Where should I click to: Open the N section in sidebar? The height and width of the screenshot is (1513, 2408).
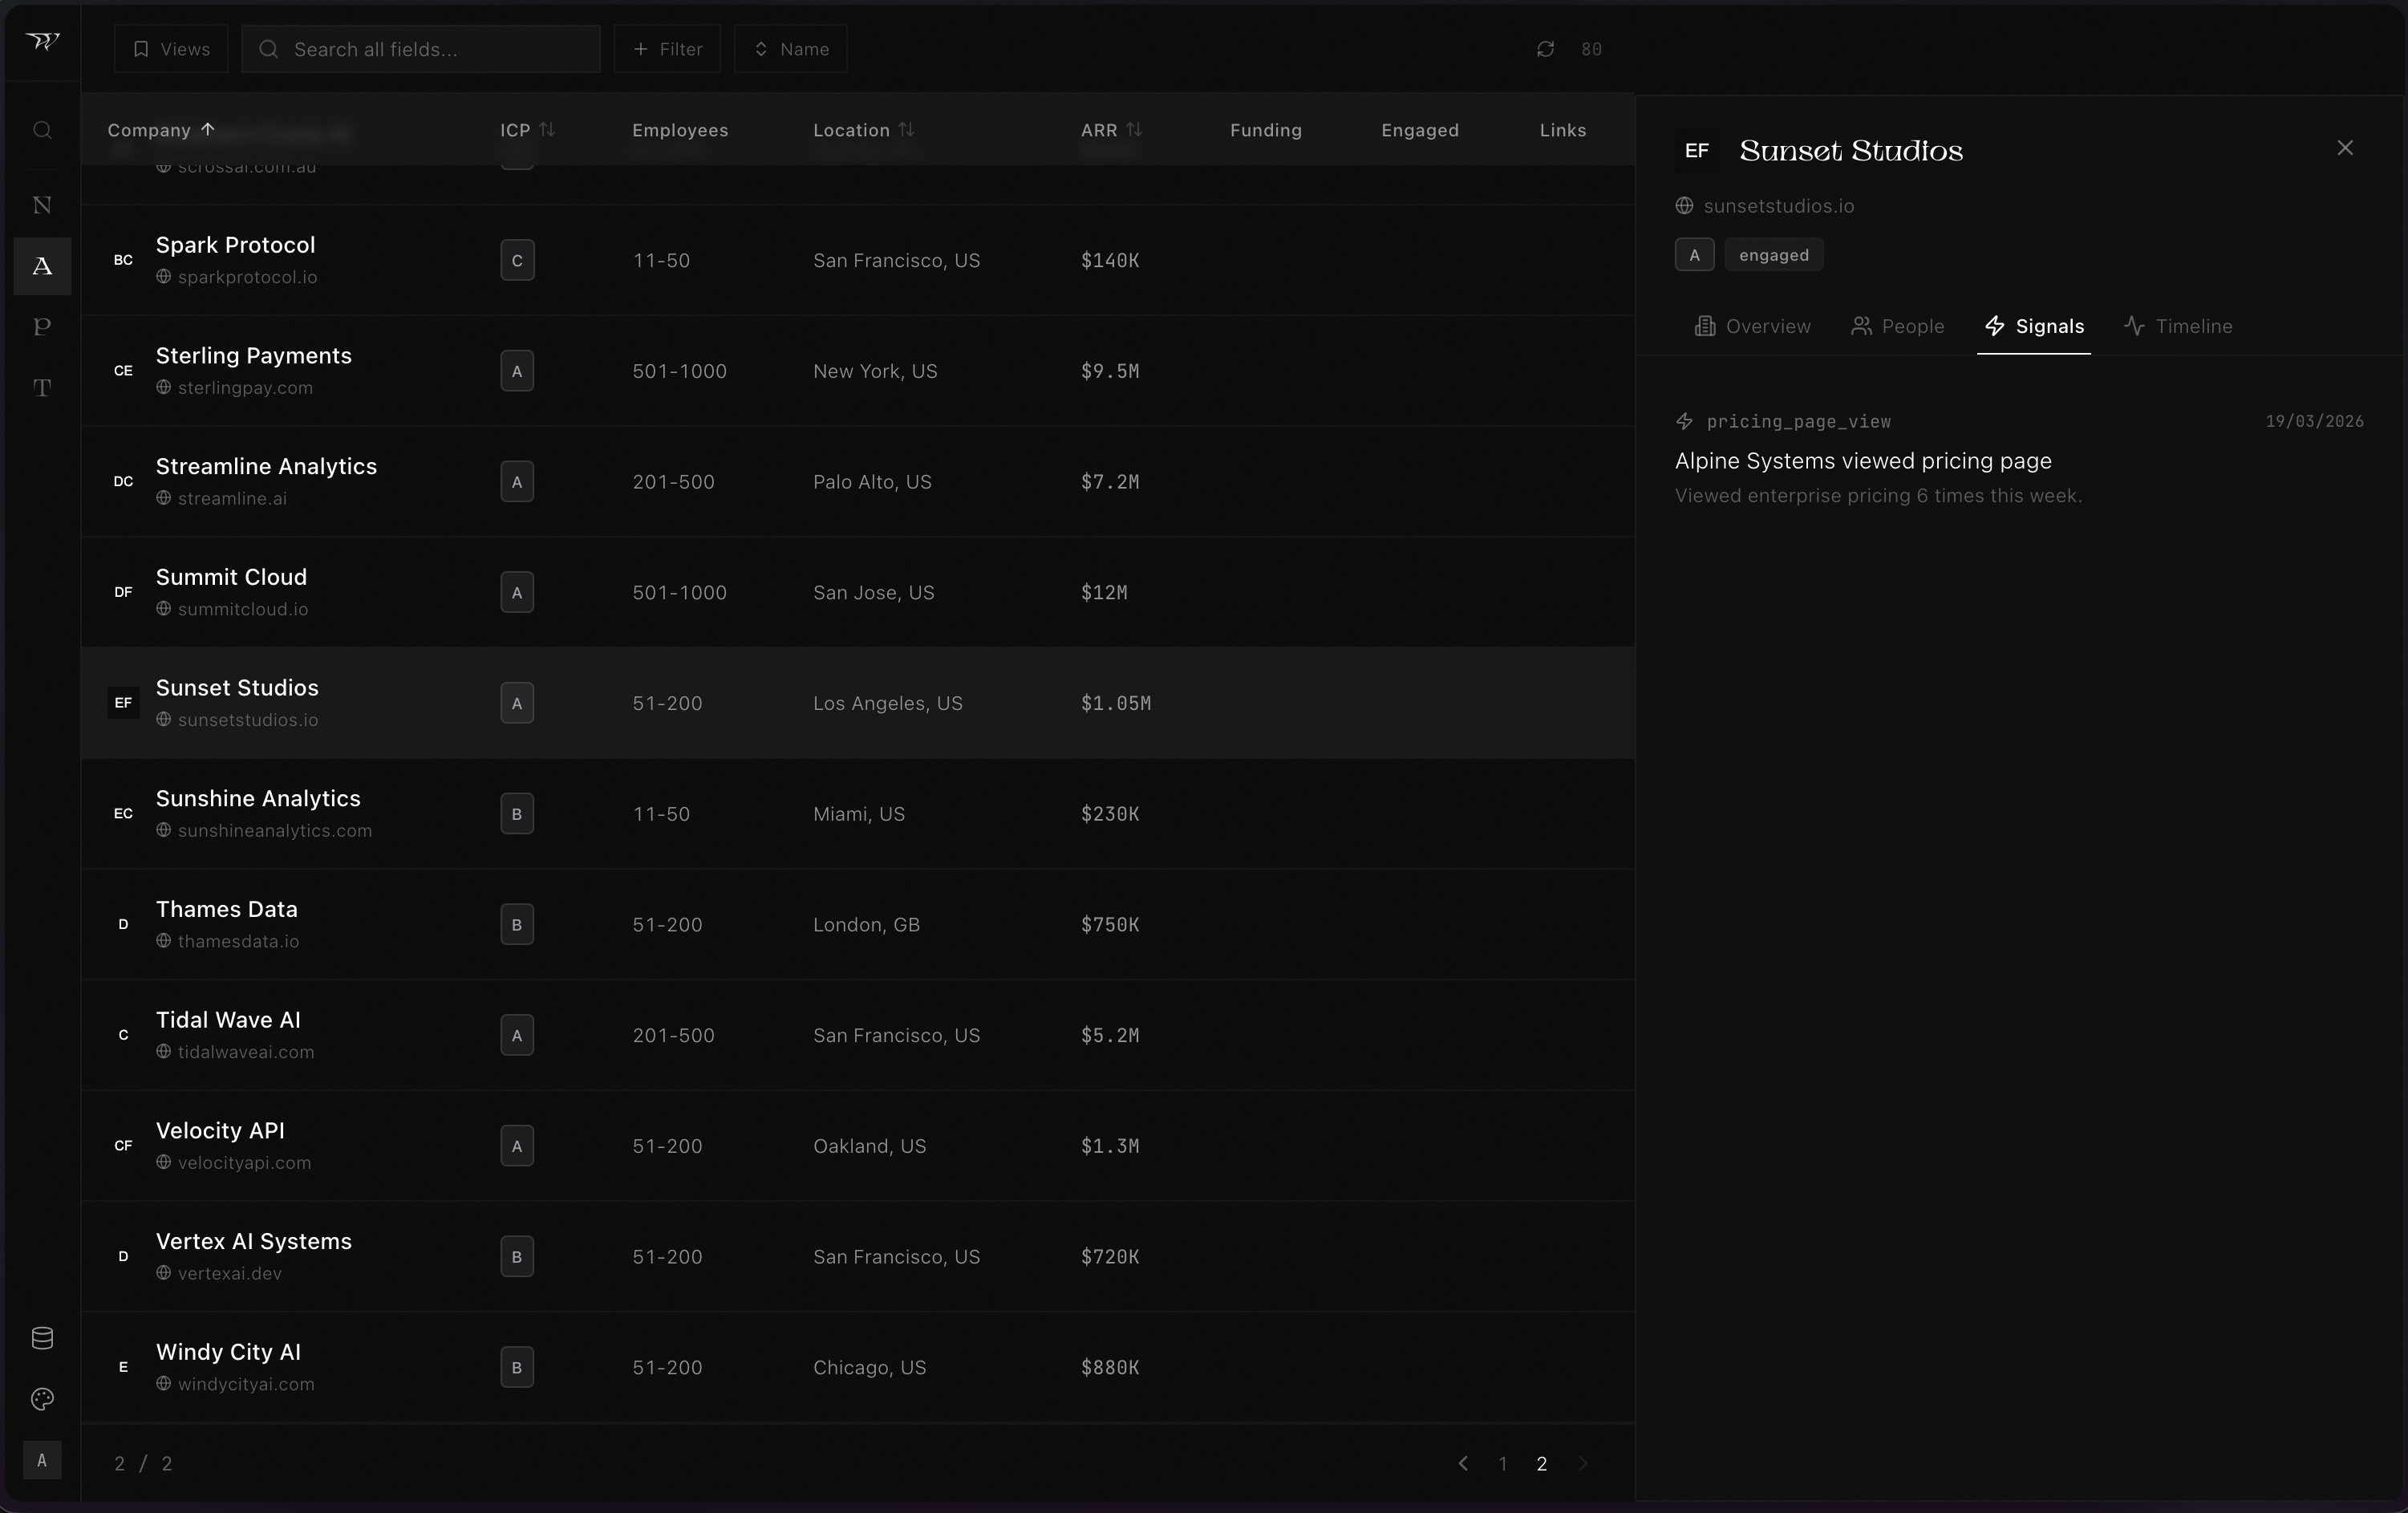(x=42, y=205)
